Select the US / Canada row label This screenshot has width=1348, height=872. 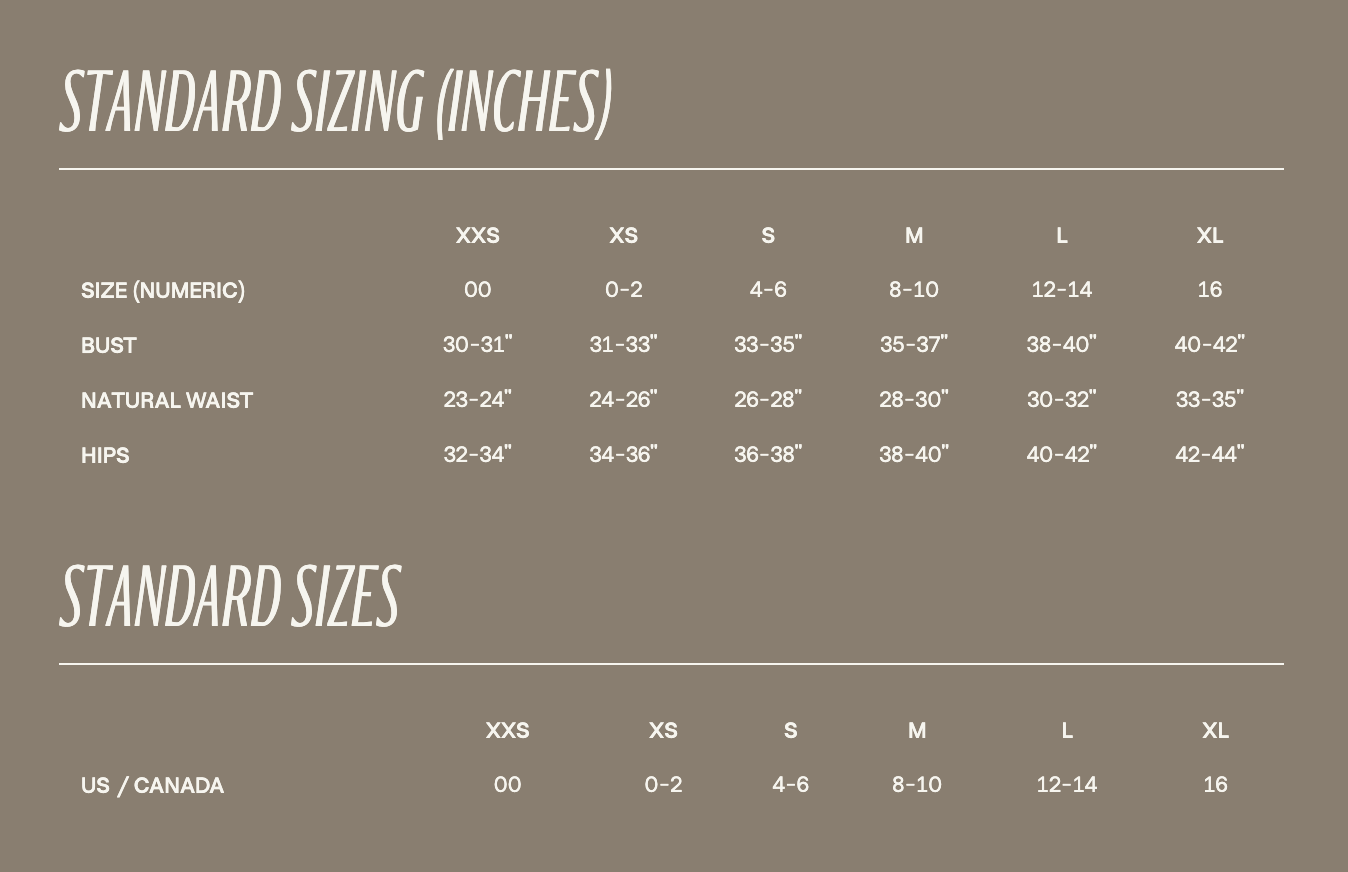click(152, 786)
